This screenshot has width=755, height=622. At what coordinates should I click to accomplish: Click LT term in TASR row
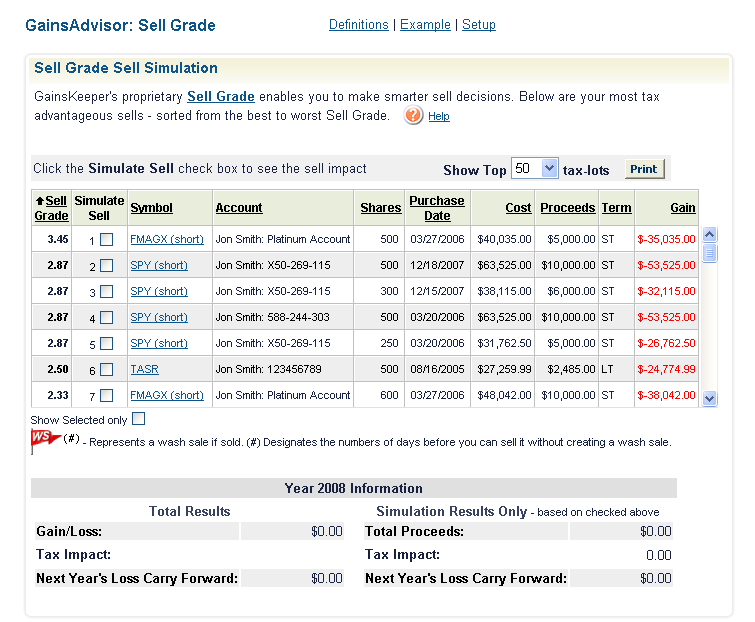[x=607, y=369]
